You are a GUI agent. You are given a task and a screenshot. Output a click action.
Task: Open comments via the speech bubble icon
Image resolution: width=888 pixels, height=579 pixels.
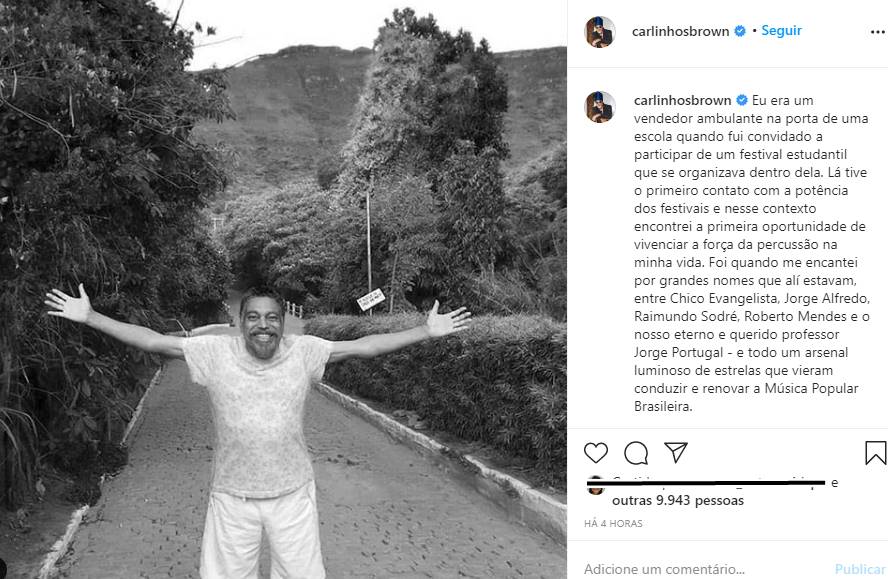(636, 453)
